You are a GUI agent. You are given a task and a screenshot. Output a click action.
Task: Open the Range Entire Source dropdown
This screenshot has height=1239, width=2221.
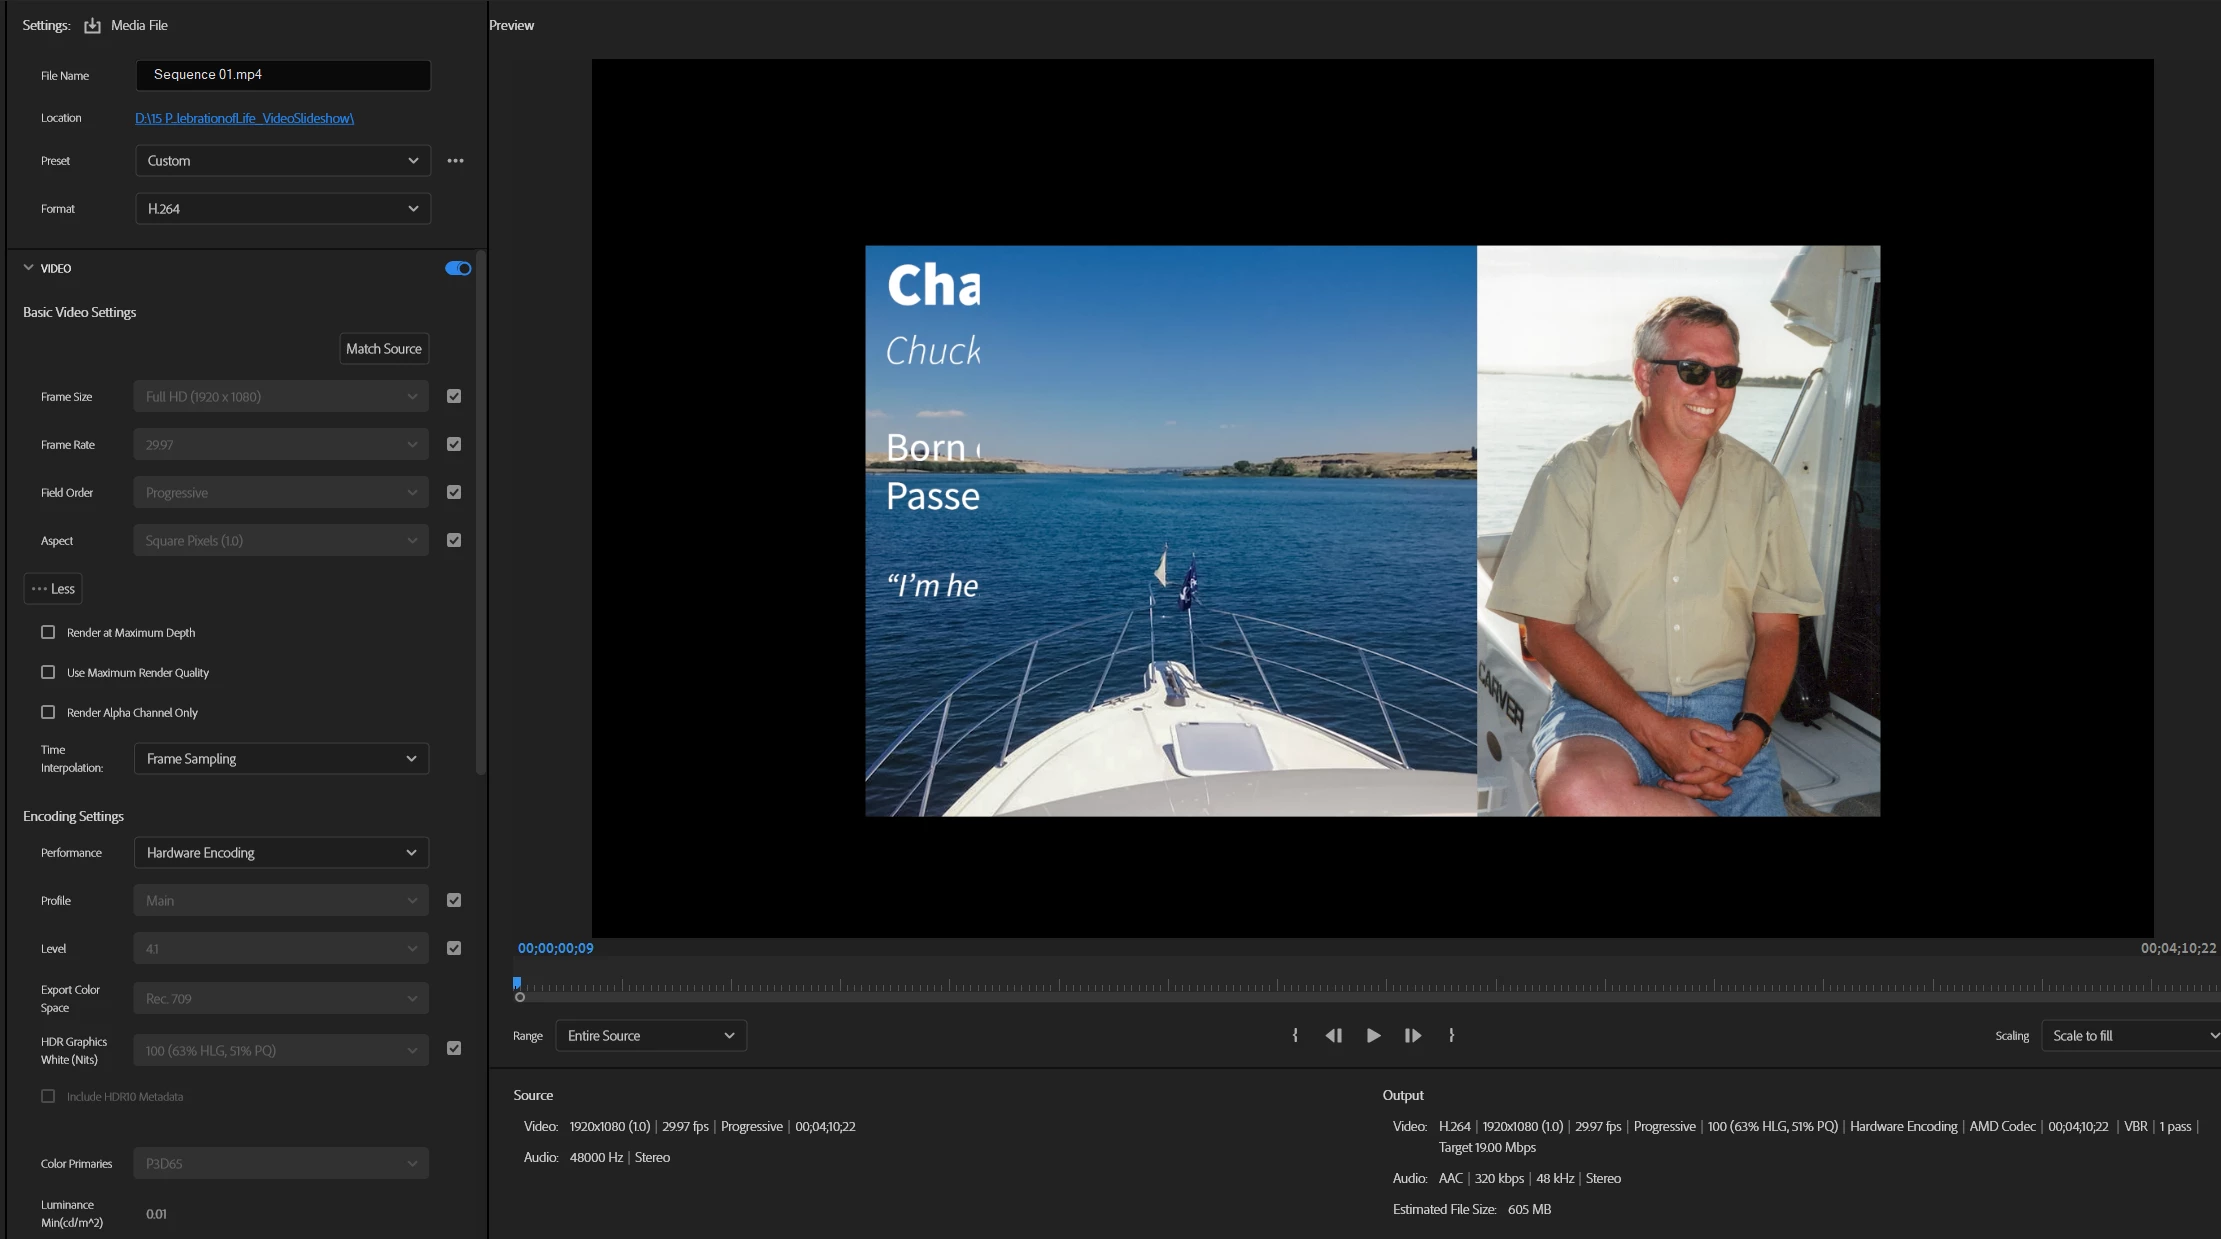(650, 1036)
